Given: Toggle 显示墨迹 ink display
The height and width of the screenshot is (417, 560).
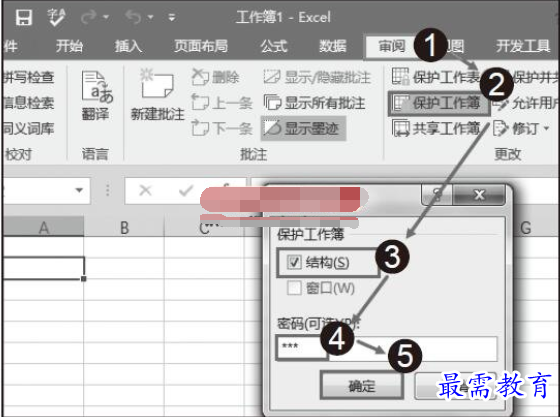Looking at the screenshot, I should pos(304,129).
